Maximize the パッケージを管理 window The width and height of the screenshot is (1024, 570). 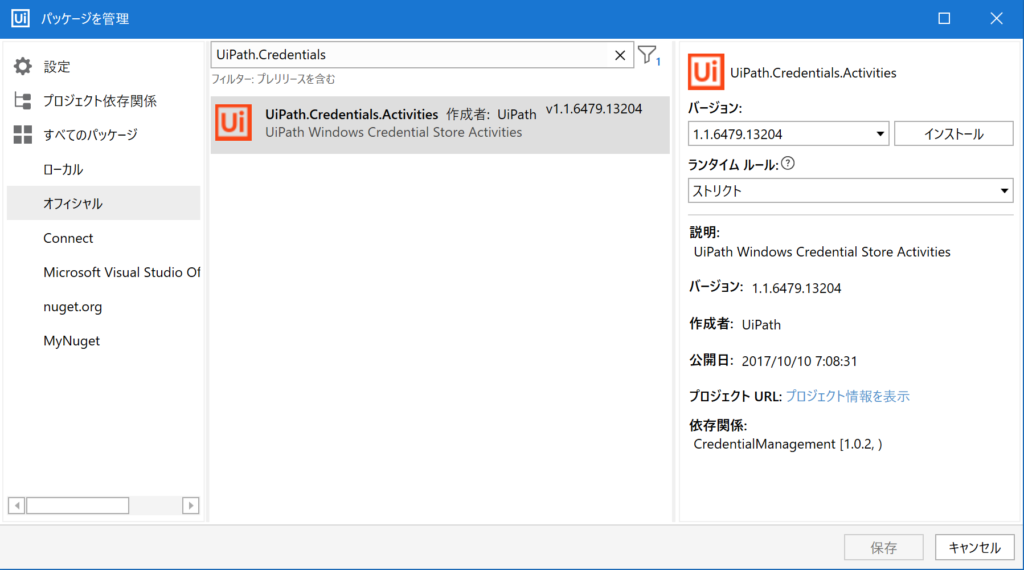944,18
